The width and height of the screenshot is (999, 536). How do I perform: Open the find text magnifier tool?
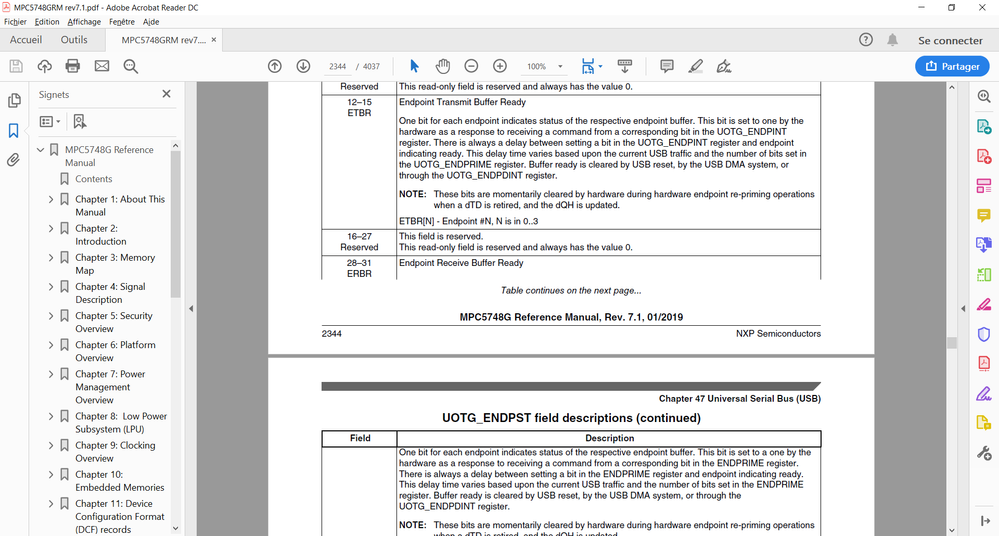pyautogui.click(x=131, y=66)
